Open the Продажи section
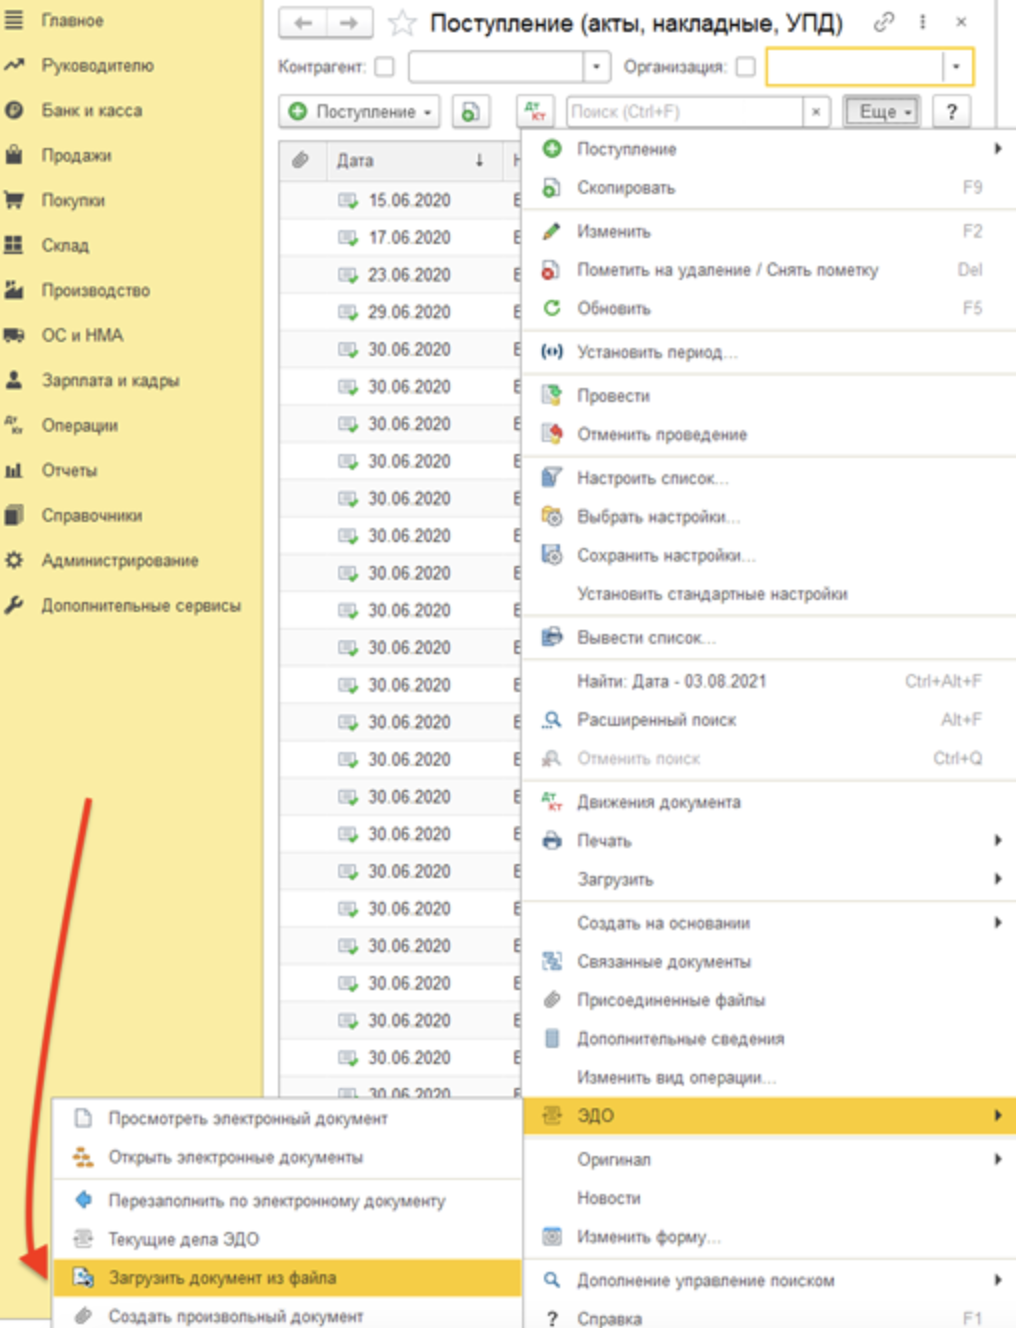Image resolution: width=1016 pixels, height=1328 pixels. point(76,155)
